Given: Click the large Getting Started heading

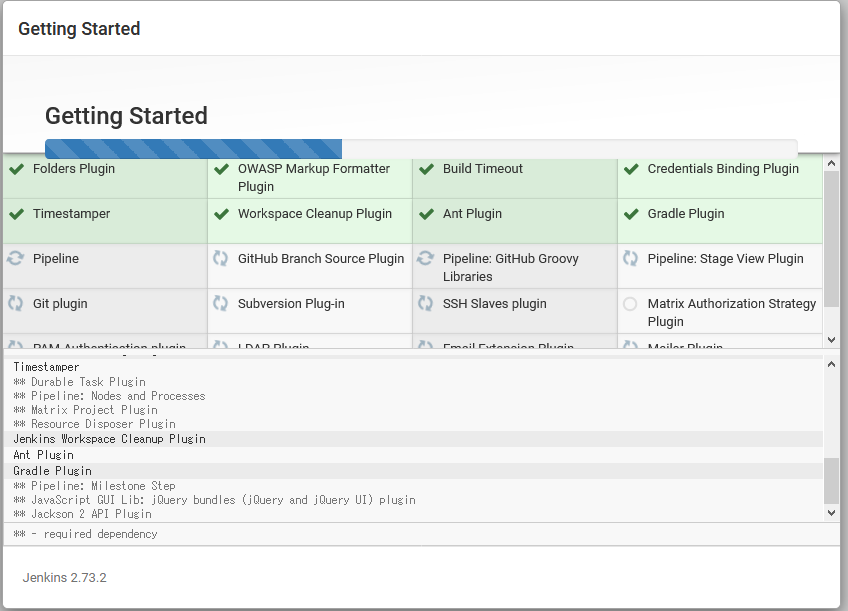Looking at the screenshot, I should tap(126, 116).
